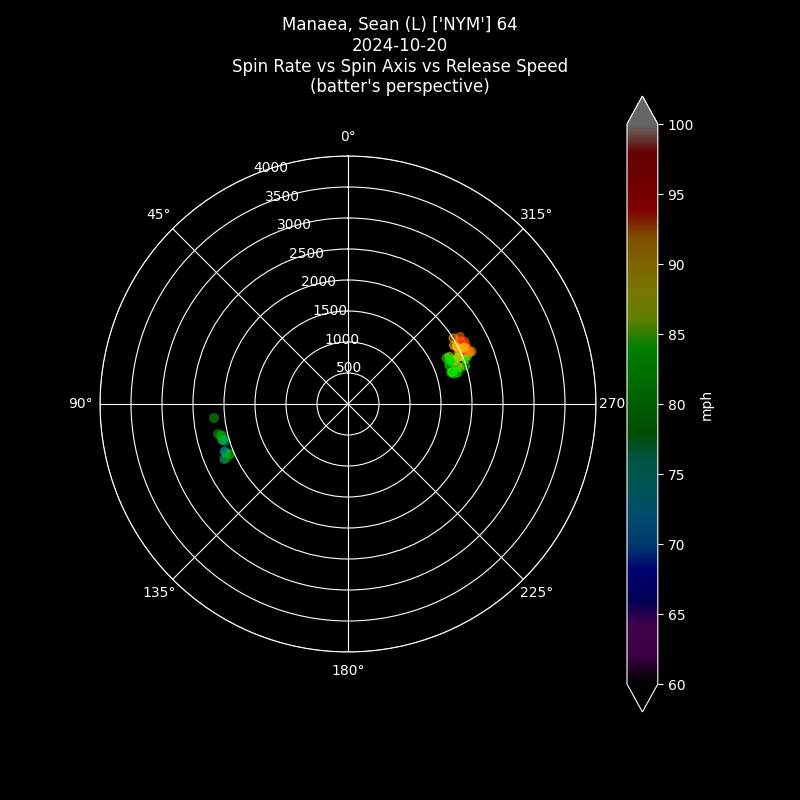
Task: Click the 225° angle label
Action: point(536,592)
